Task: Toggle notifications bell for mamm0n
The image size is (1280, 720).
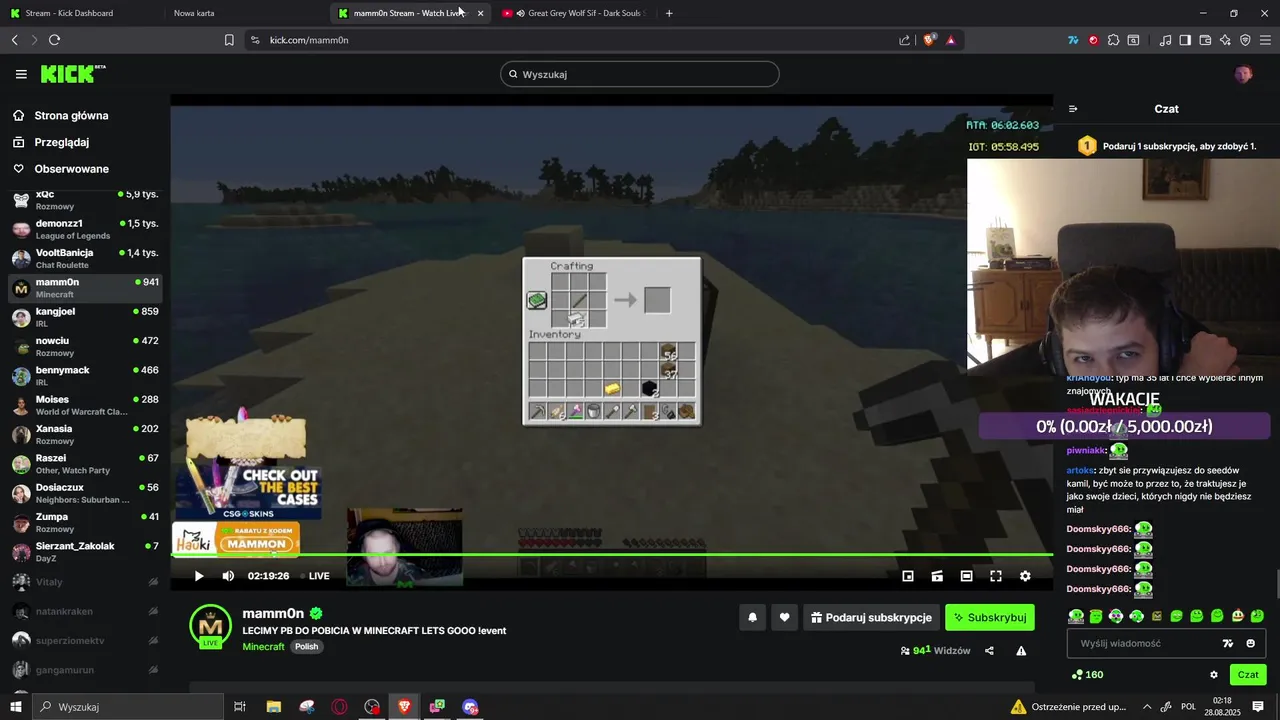Action: pyautogui.click(x=753, y=618)
